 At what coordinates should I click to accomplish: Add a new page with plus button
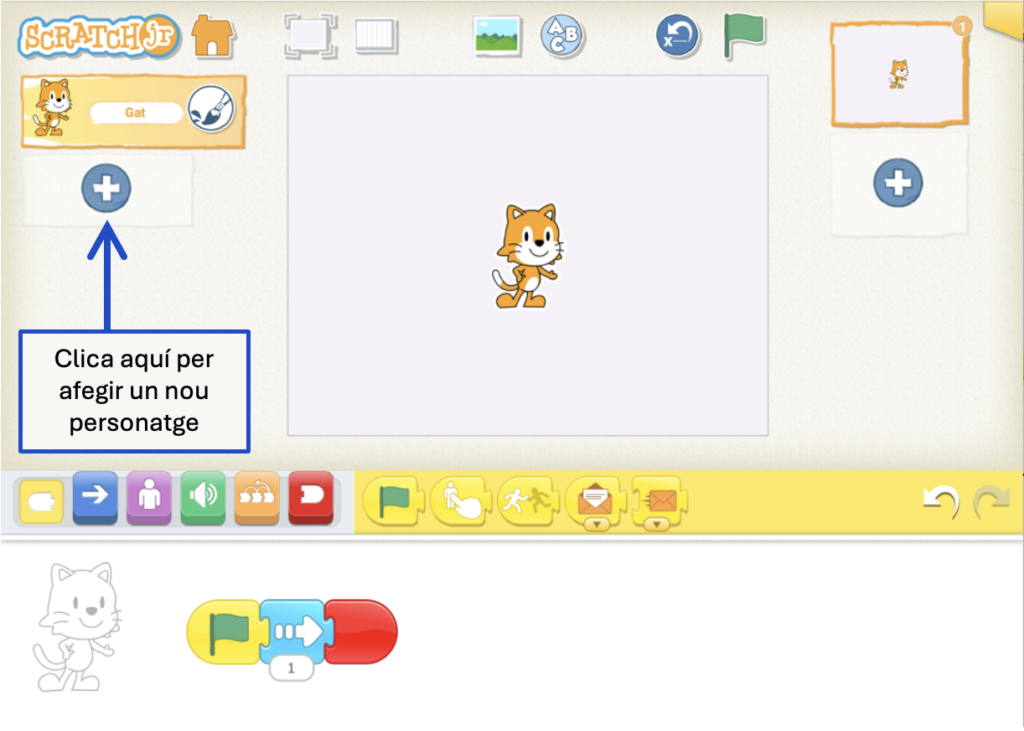(898, 183)
